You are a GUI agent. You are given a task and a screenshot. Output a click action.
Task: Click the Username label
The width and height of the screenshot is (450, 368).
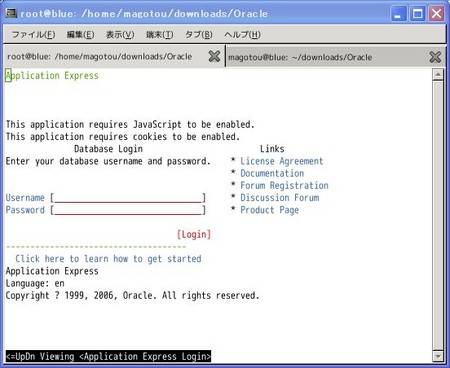tap(25, 198)
